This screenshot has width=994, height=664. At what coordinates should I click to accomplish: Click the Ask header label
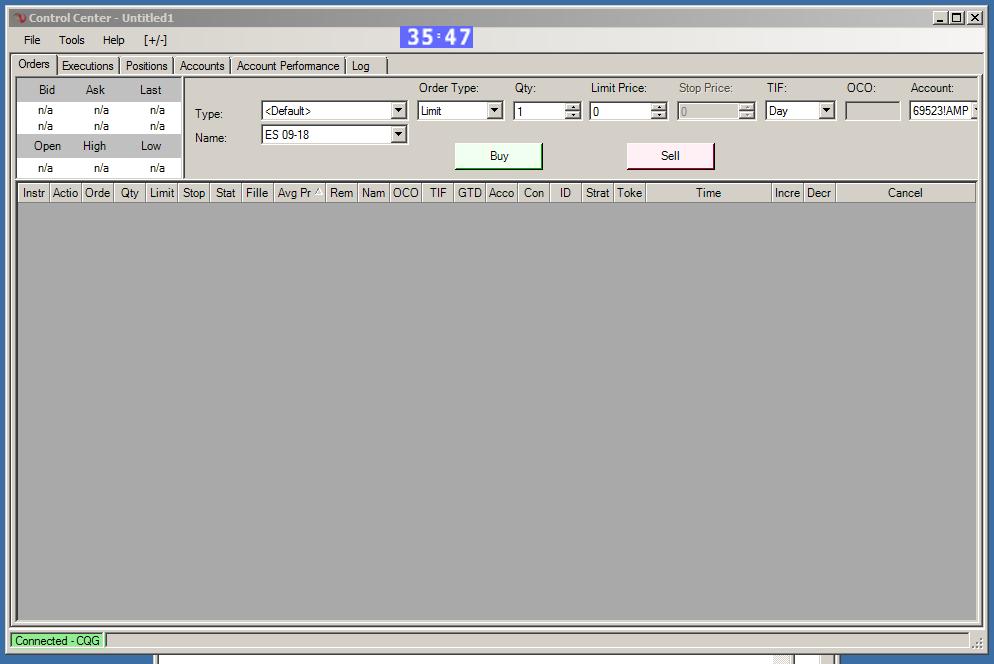(x=95, y=90)
